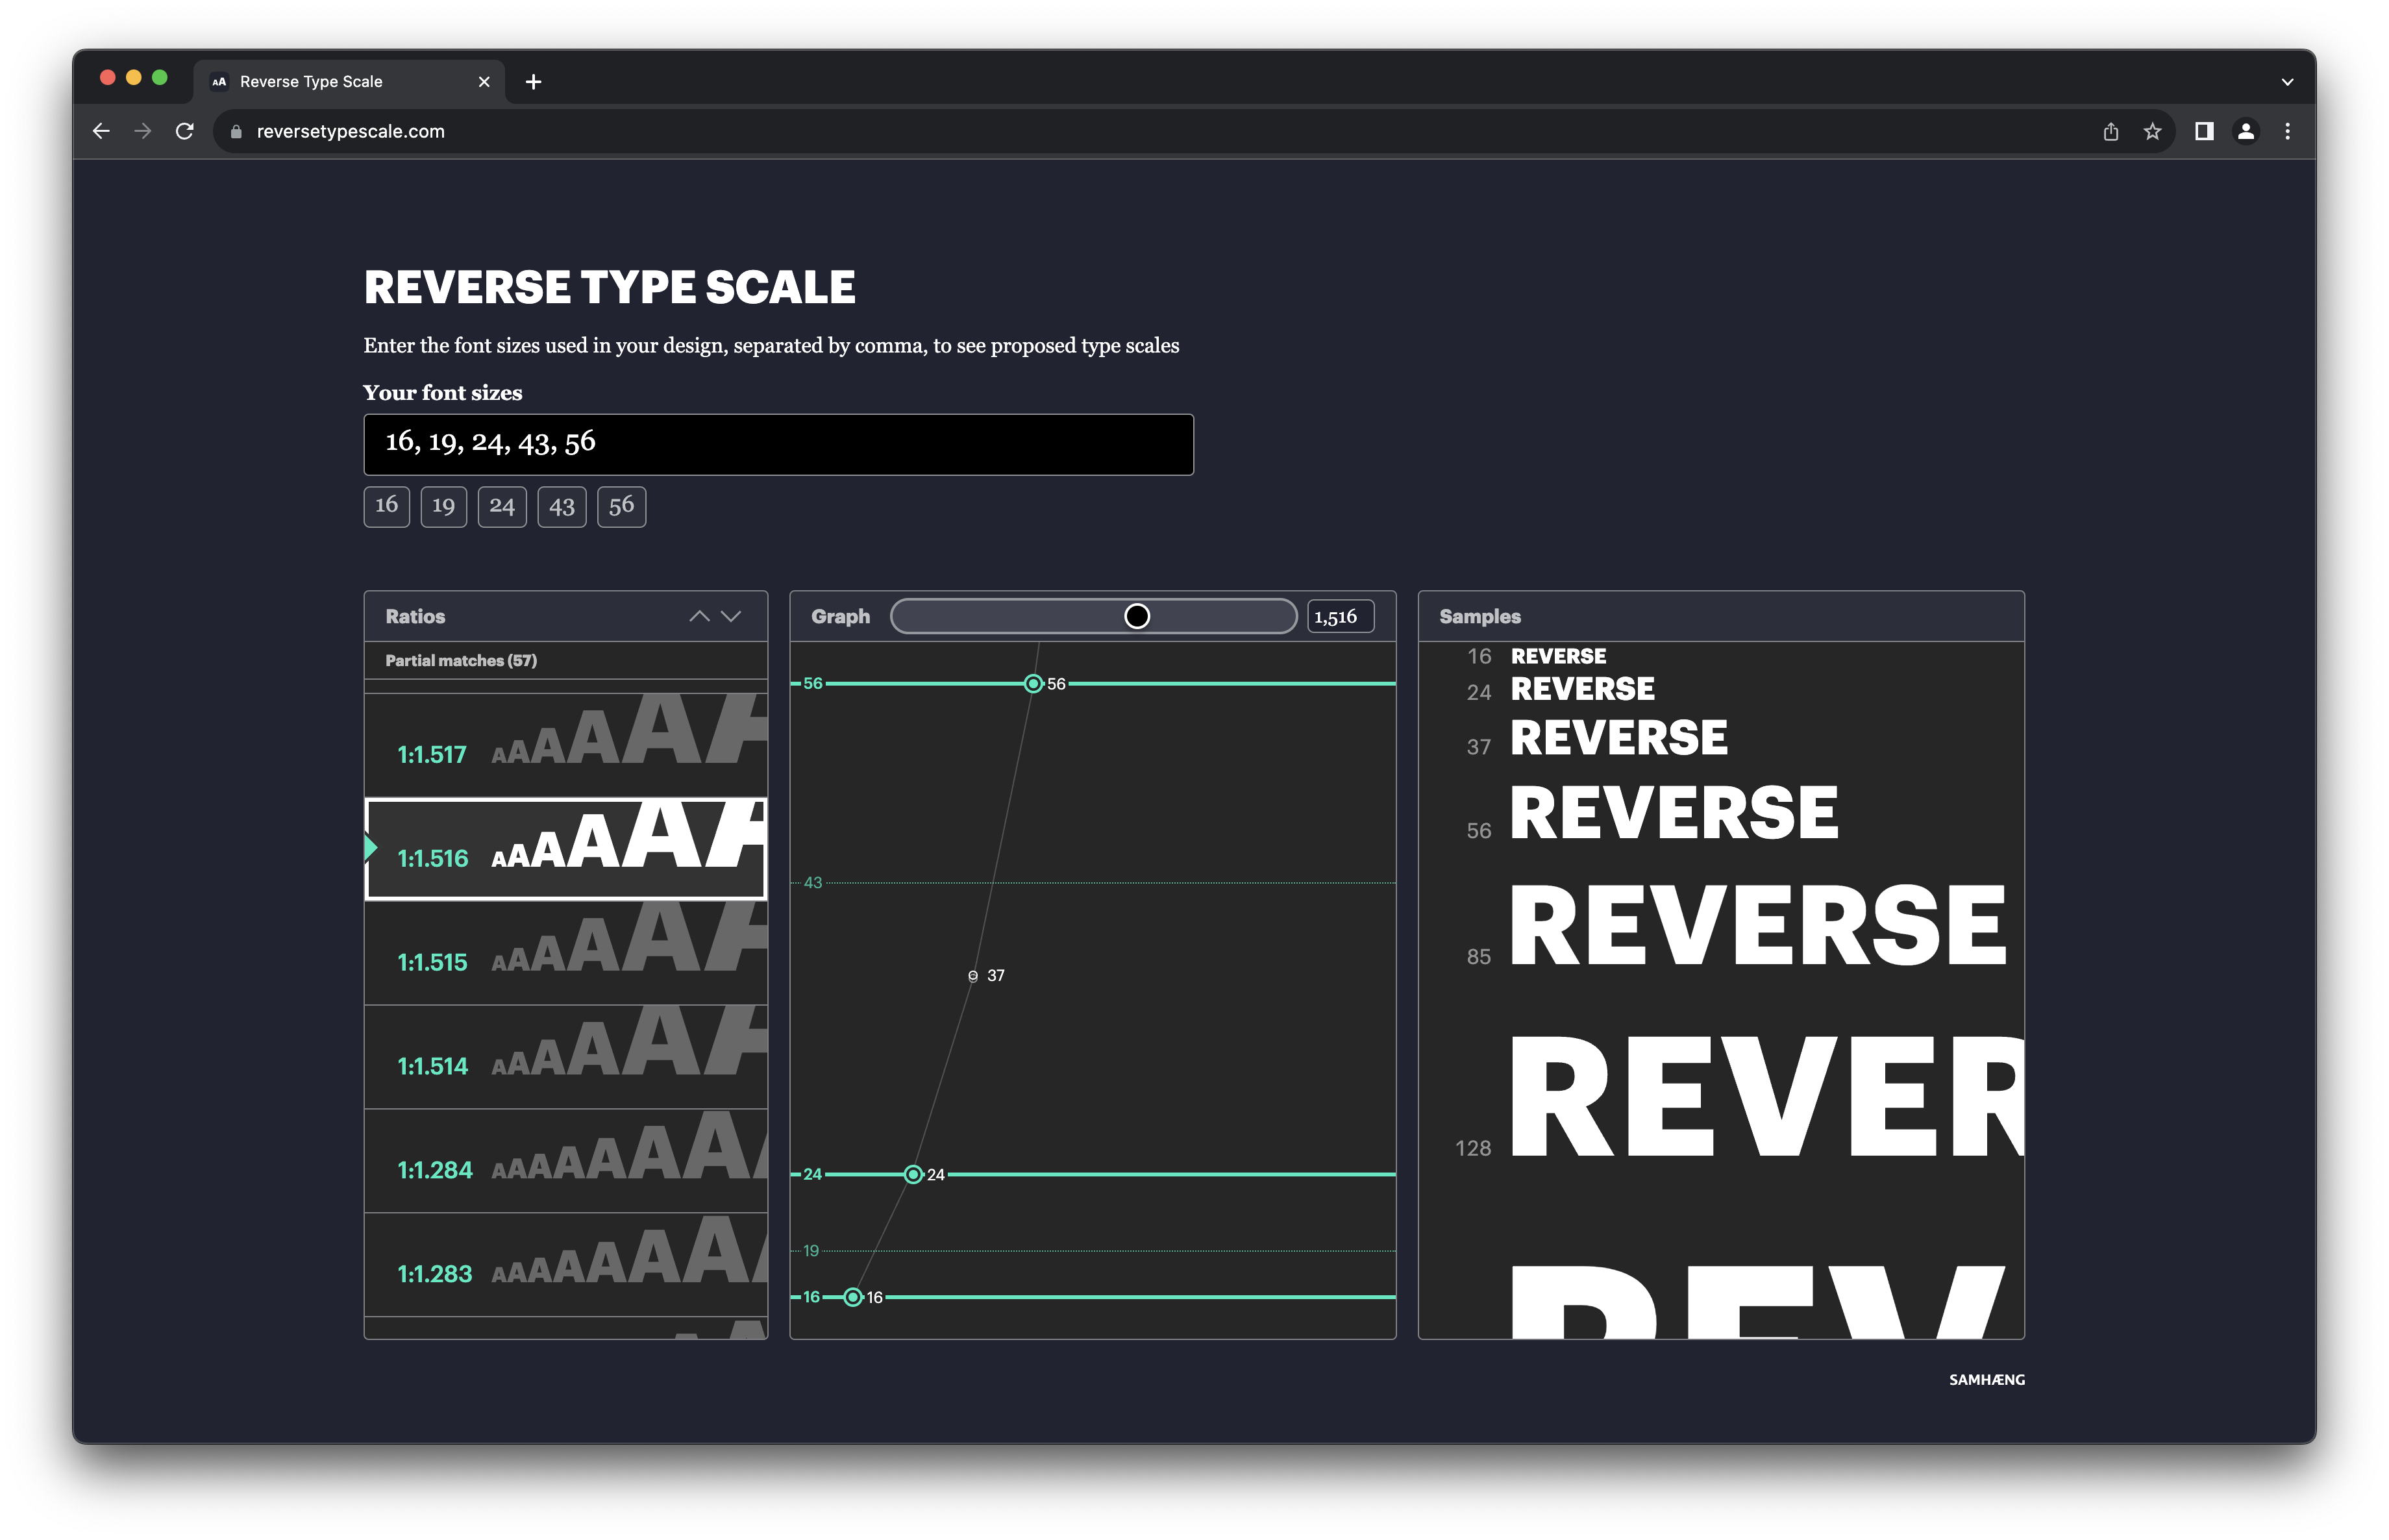Click the 43 font size chip
The height and width of the screenshot is (1540, 2389).
click(x=561, y=506)
